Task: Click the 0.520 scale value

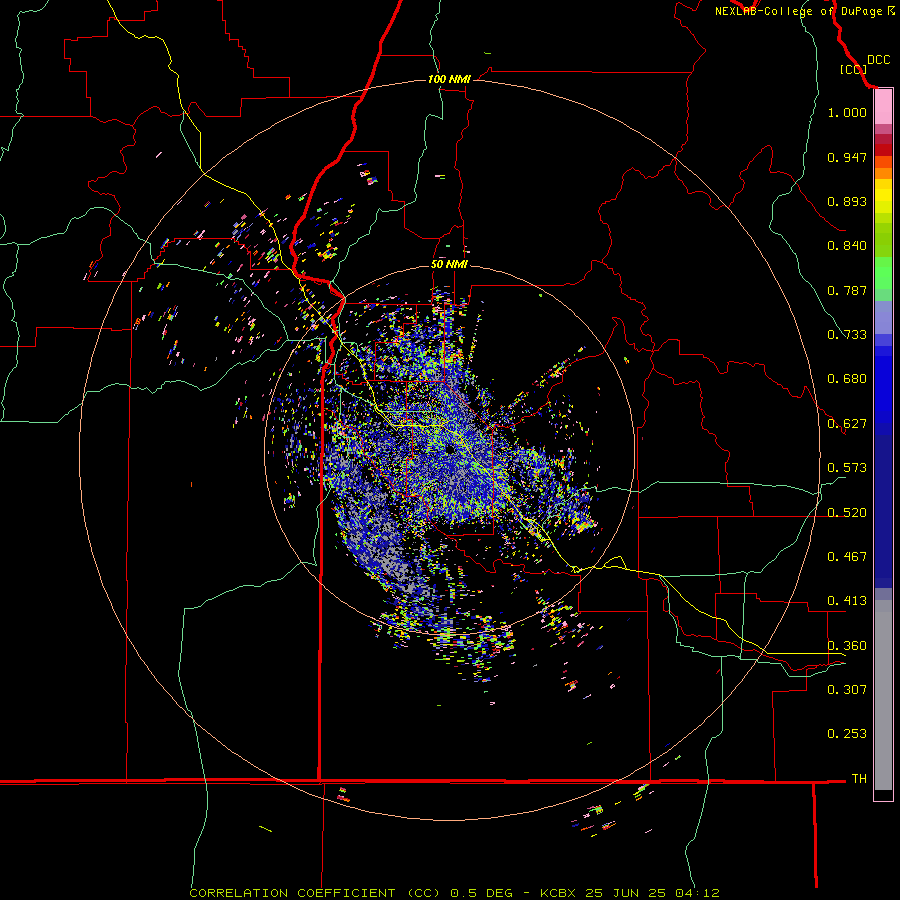Action: (x=847, y=513)
